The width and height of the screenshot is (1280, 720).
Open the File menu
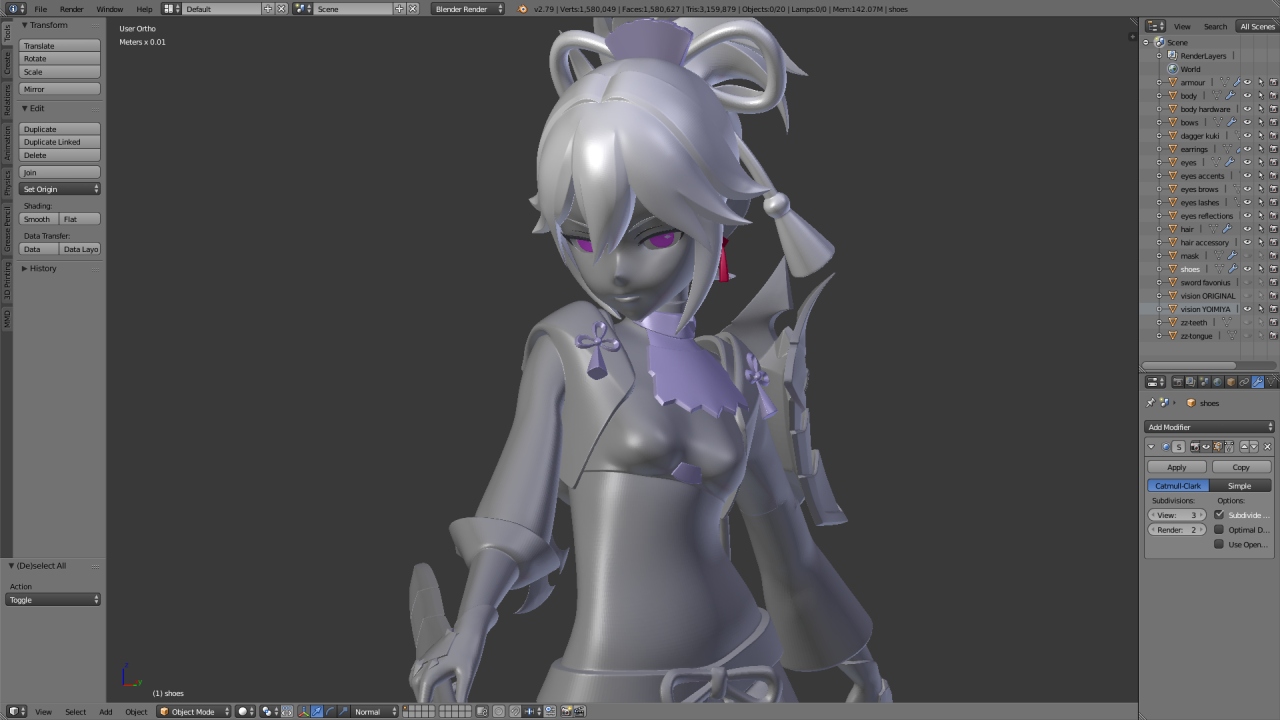[x=41, y=9]
